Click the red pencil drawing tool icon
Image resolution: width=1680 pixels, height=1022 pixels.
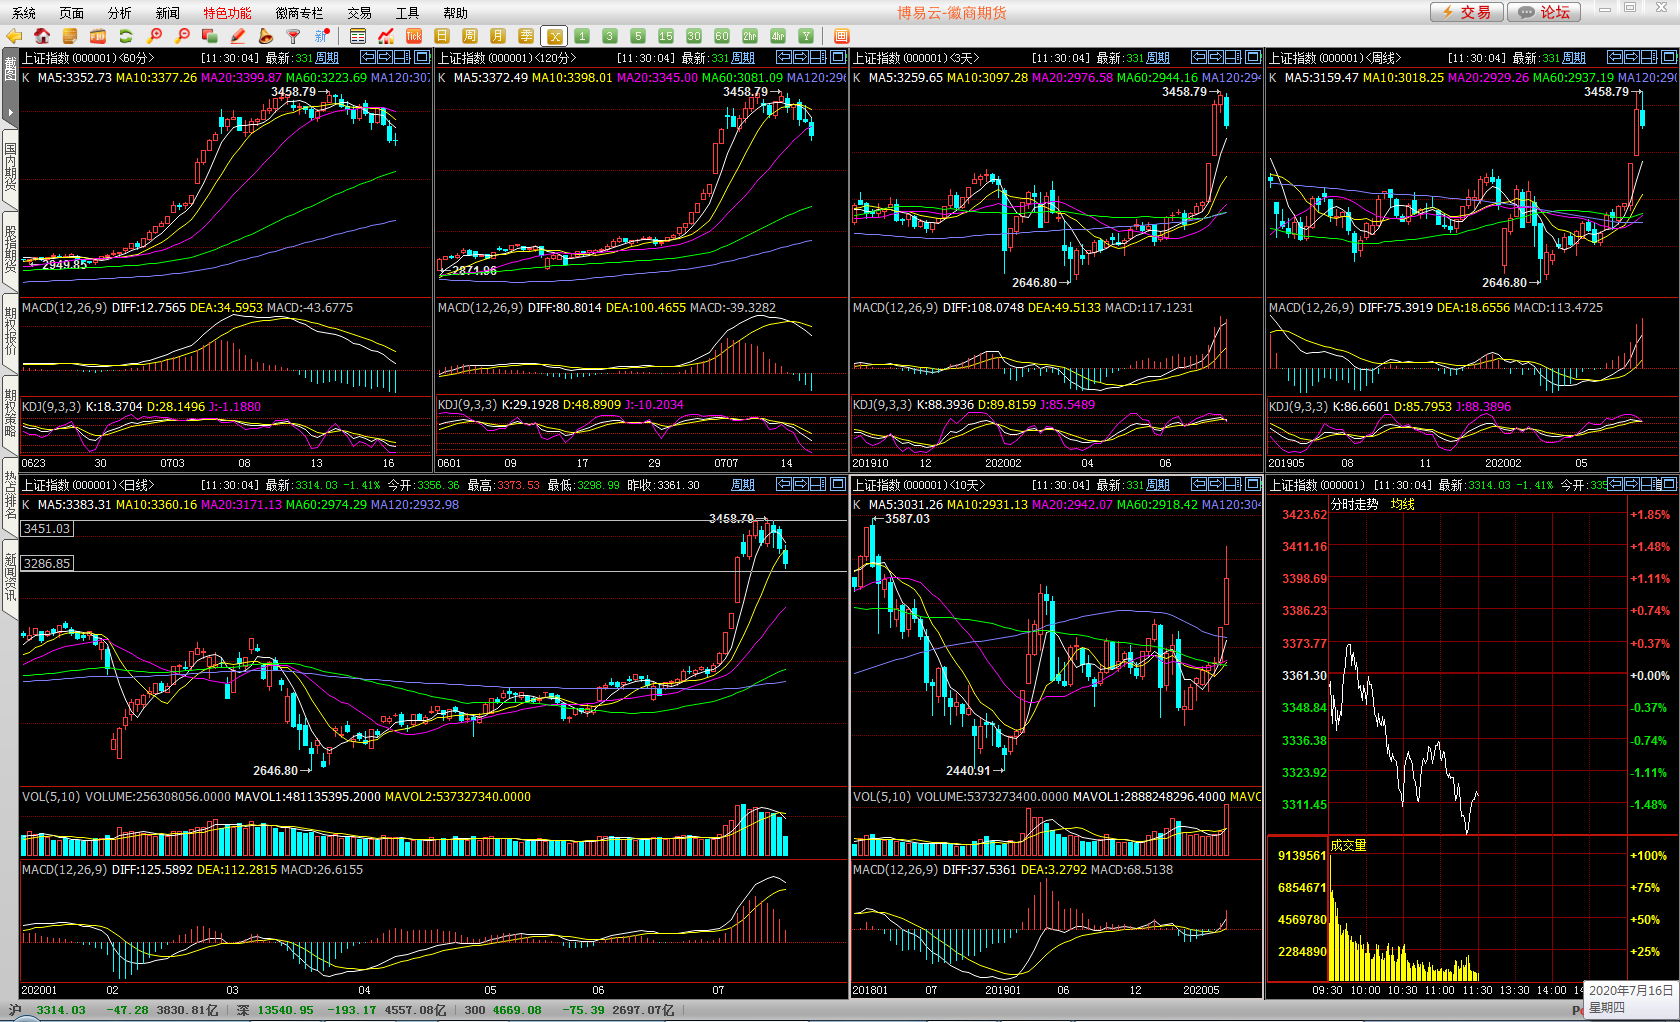click(238, 36)
